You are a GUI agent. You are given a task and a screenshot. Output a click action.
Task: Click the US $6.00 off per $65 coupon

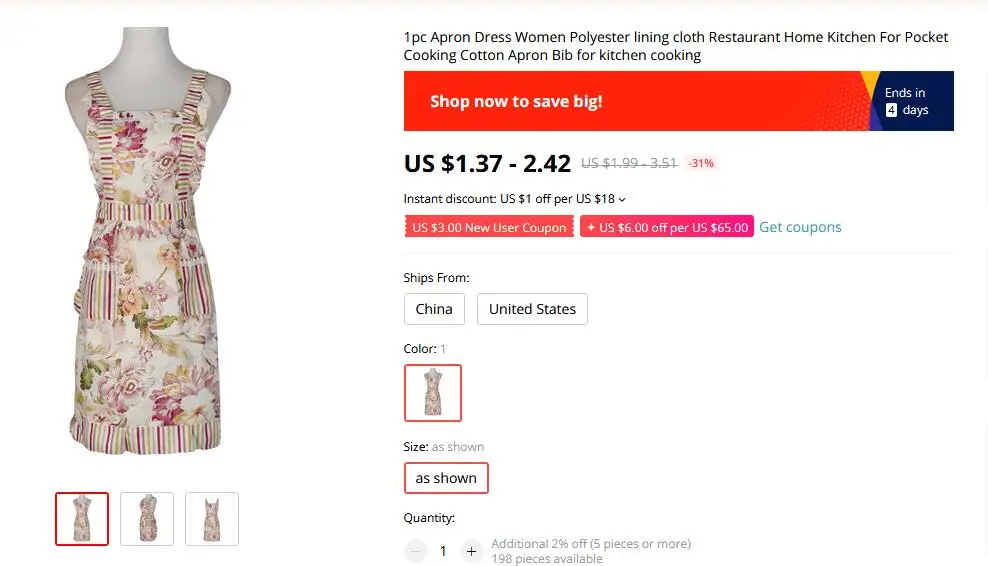click(x=667, y=227)
